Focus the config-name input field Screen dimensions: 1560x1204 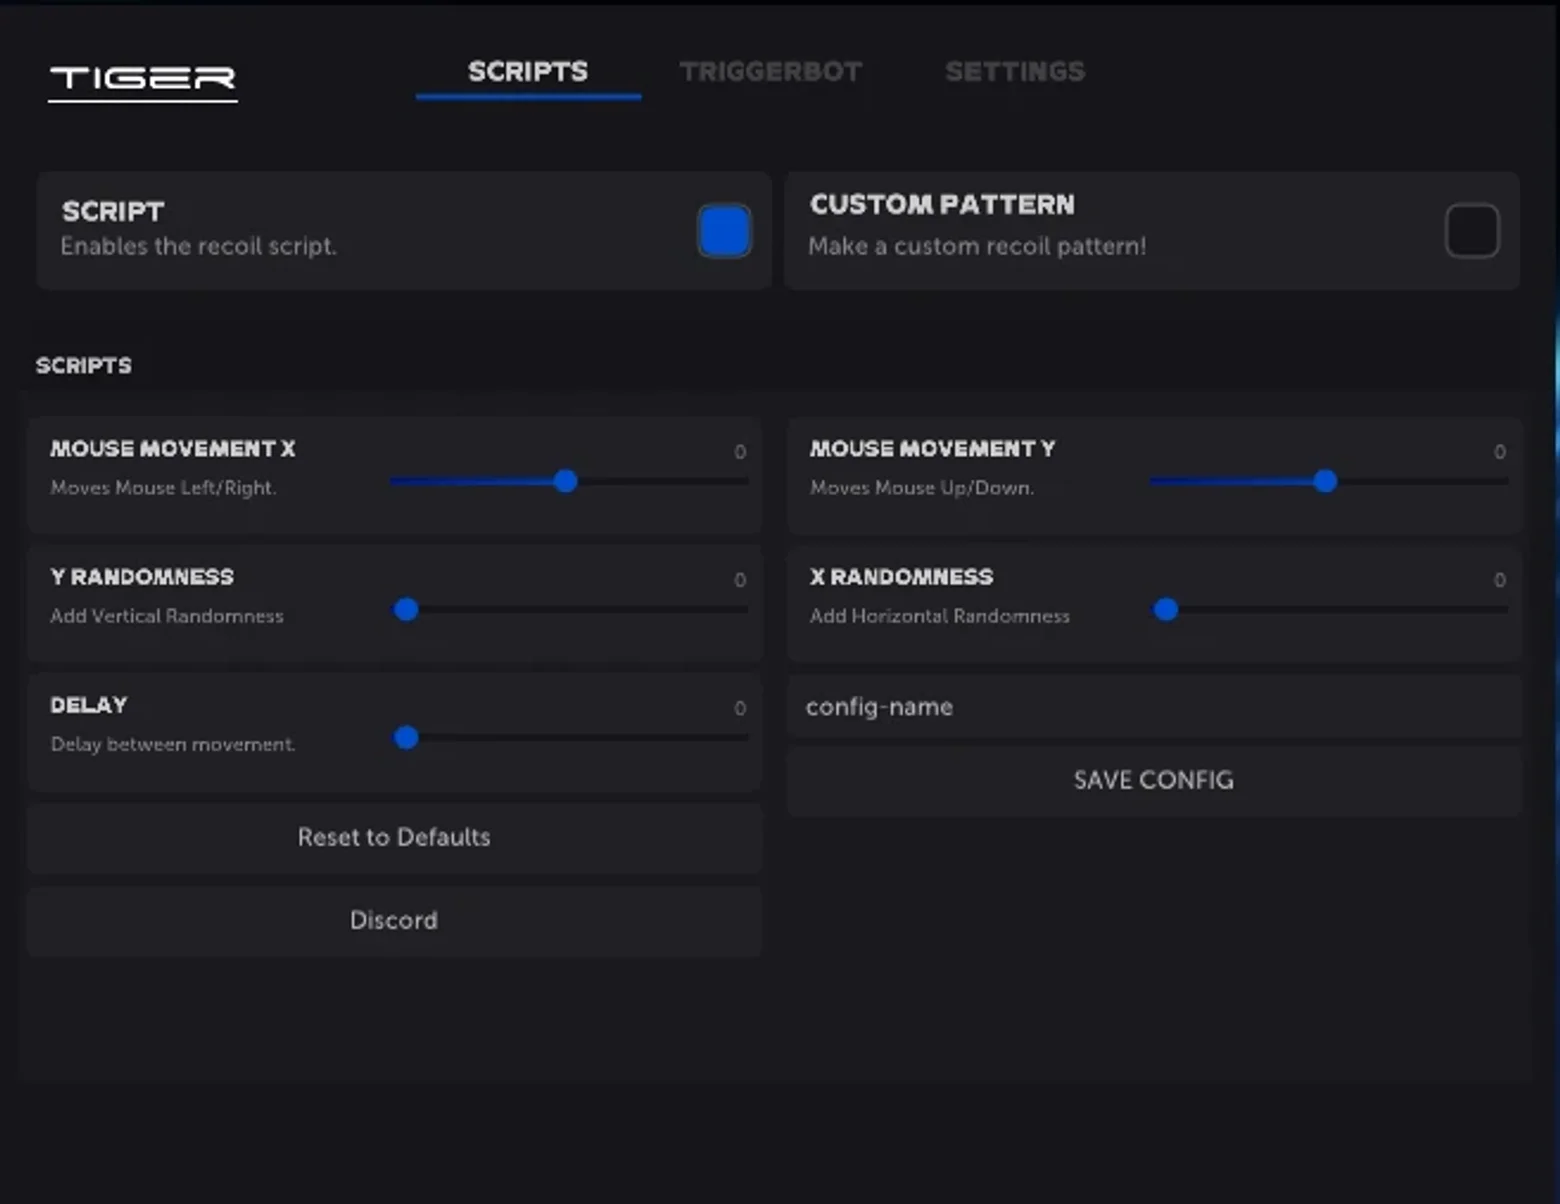click(x=1154, y=707)
